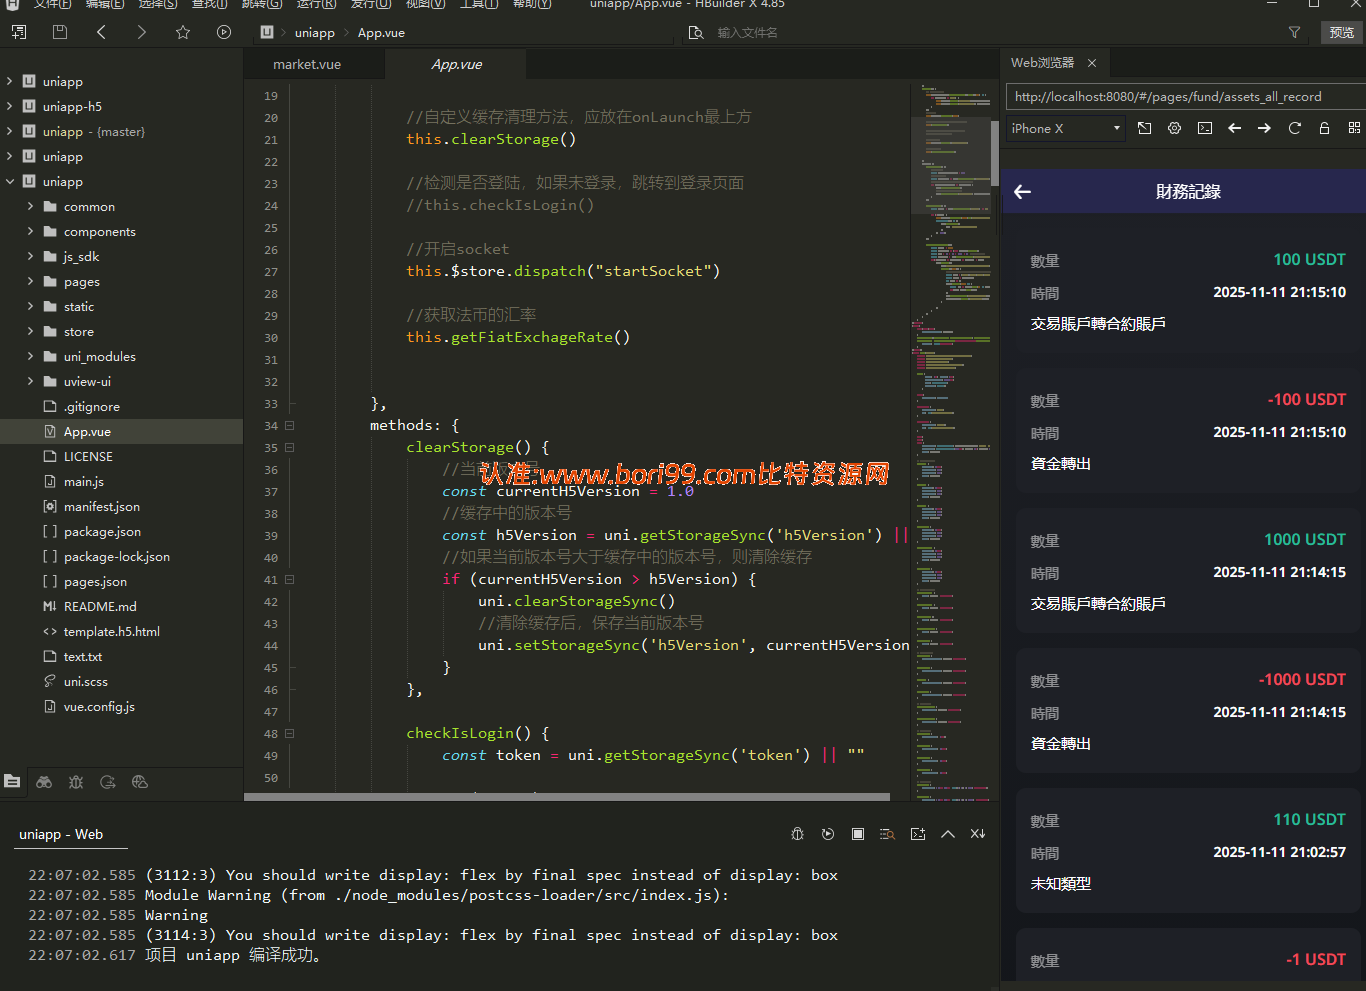Open Web browser settings gear icon
Image resolution: width=1366 pixels, height=991 pixels.
tap(1175, 128)
